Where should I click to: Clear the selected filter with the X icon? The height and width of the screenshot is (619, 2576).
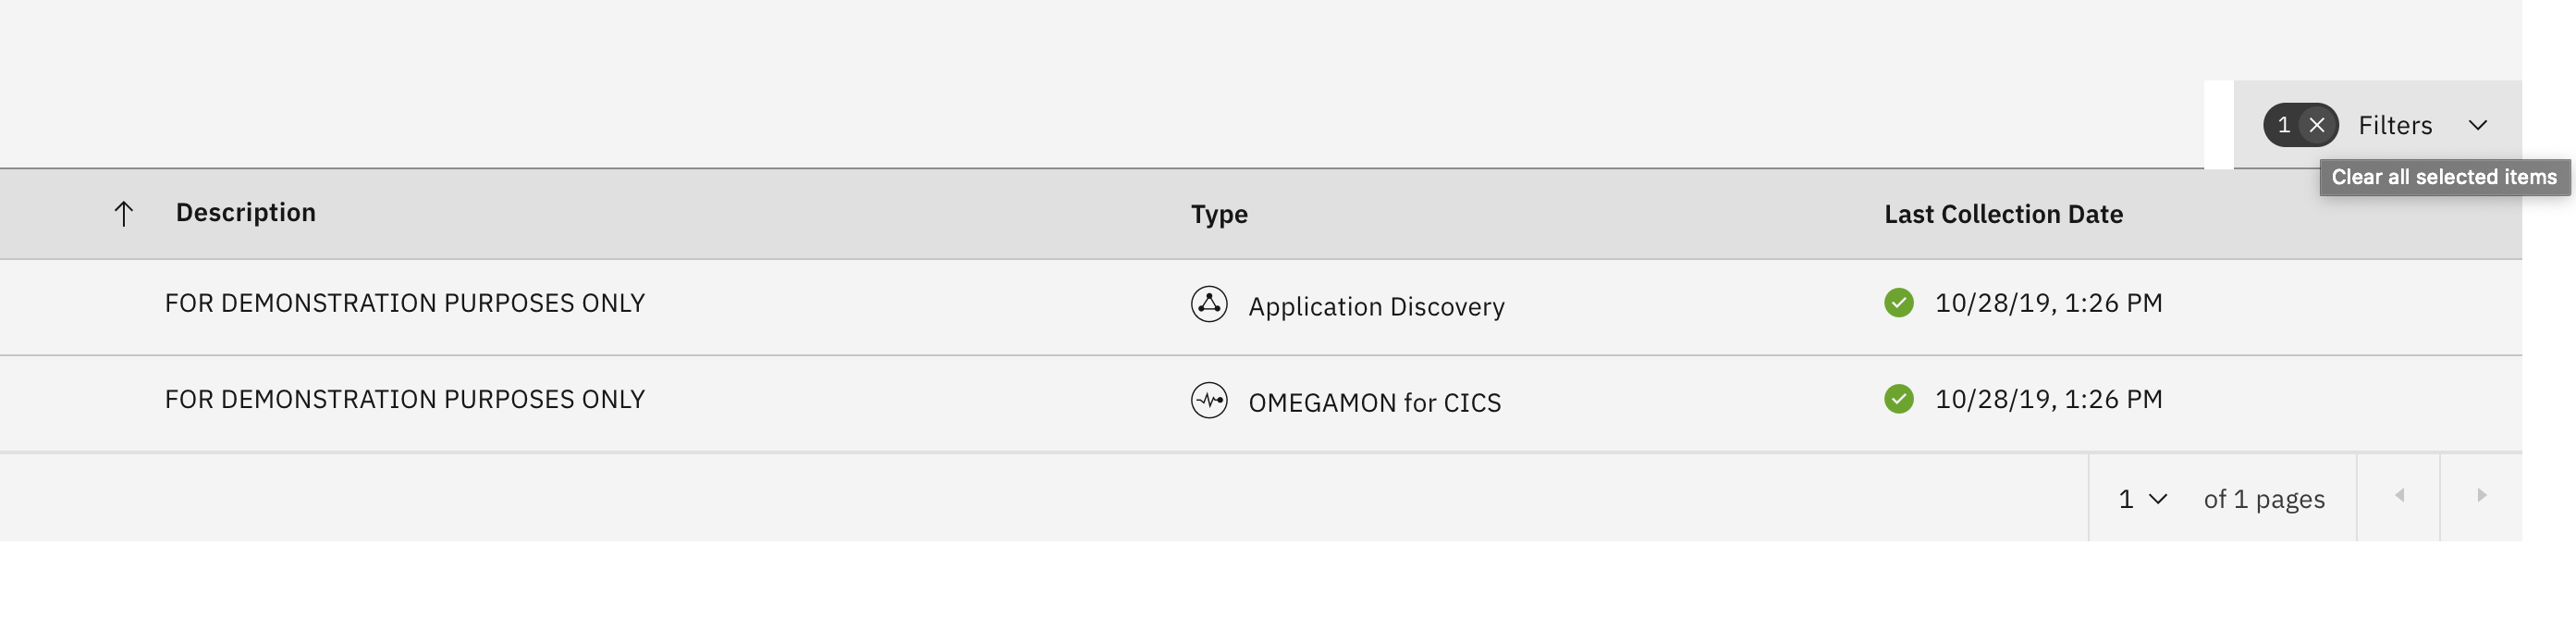click(2317, 125)
